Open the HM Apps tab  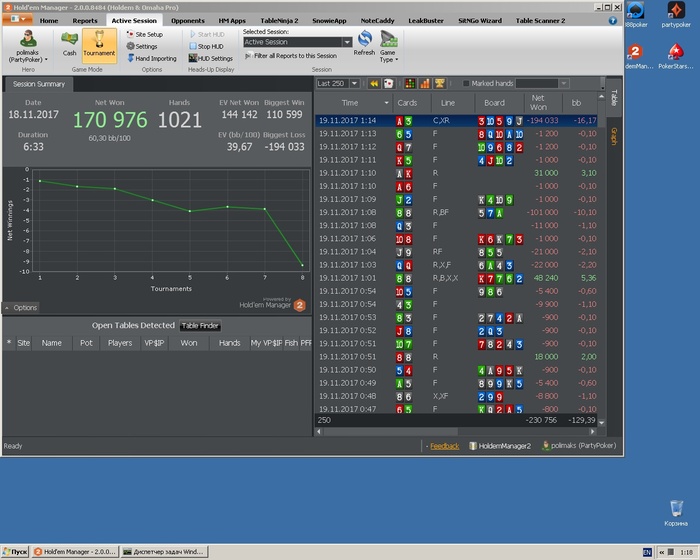pyautogui.click(x=232, y=21)
